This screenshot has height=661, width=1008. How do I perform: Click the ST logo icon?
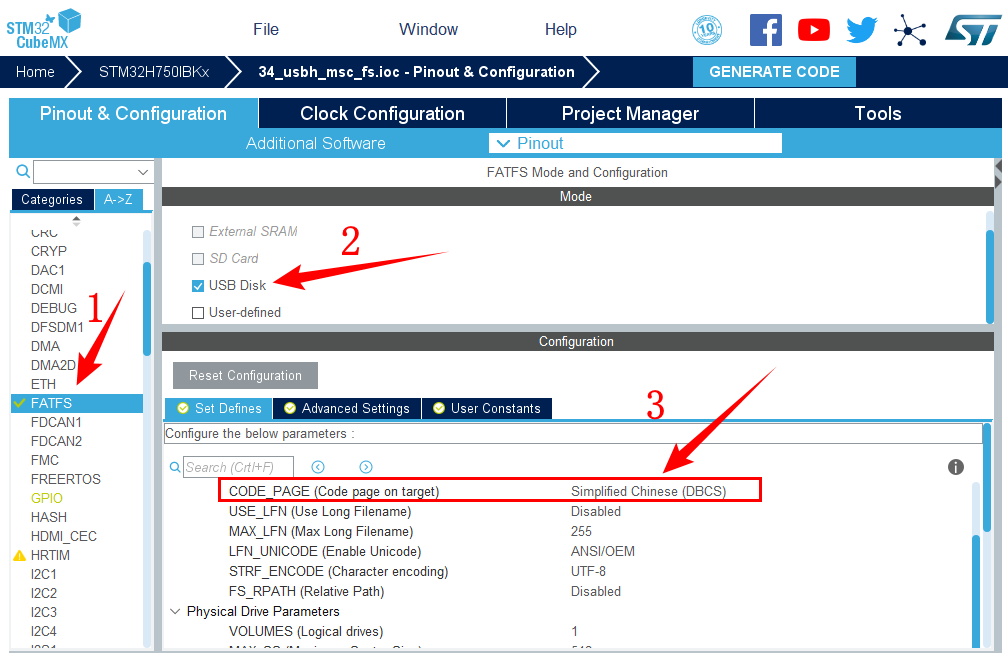point(972,29)
